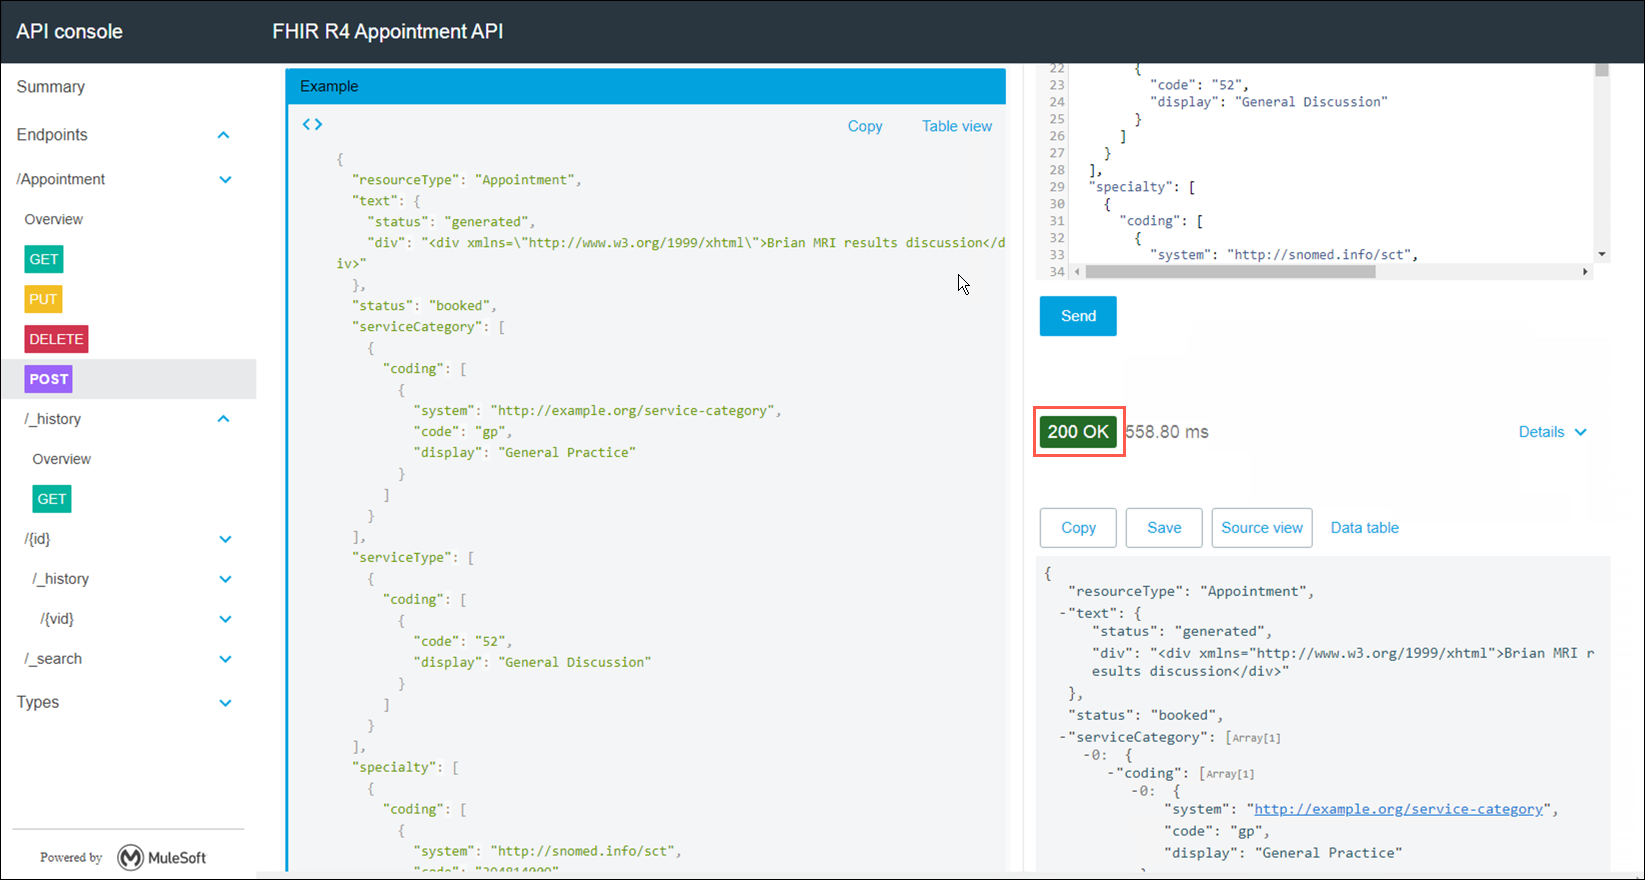Expand the Types section chevron
The width and height of the screenshot is (1645, 880).
225,703
